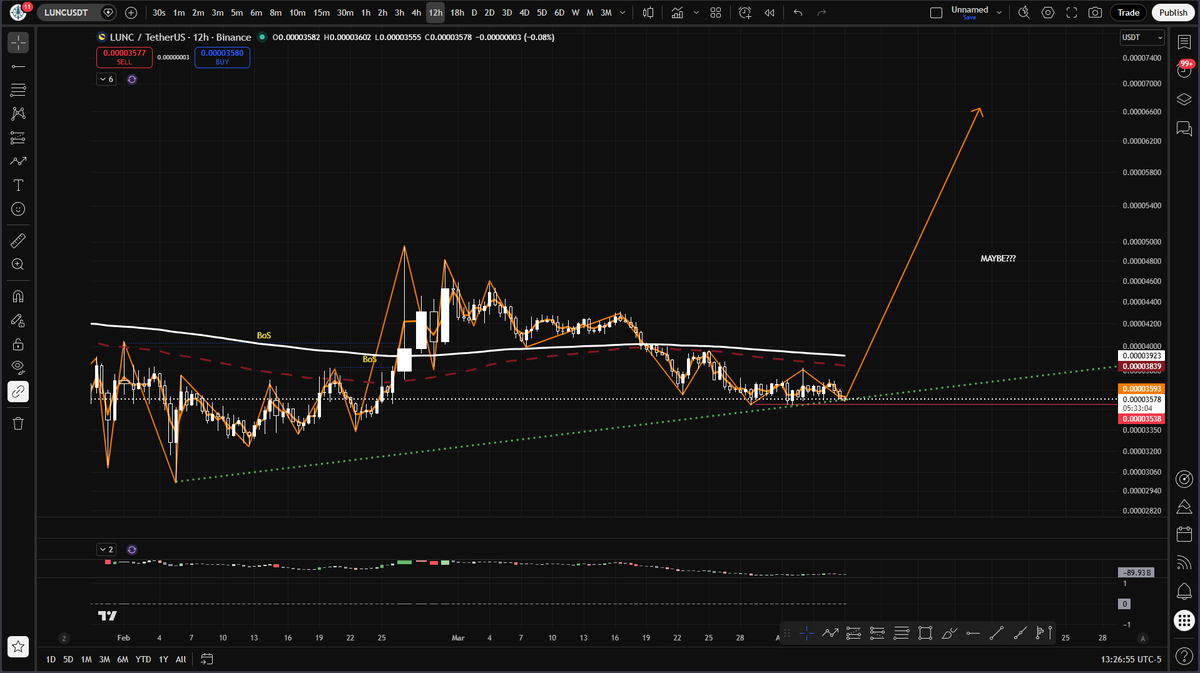Open the Fibonacci retracement tools in left toolbar
This screenshot has width=1200, height=673.
tap(18, 90)
